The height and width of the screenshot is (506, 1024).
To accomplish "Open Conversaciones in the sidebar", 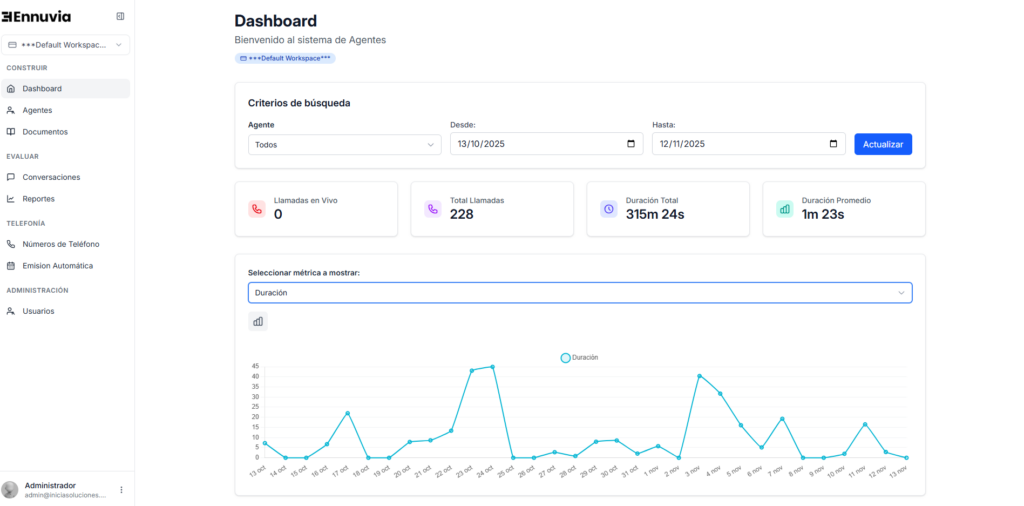I will coord(51,177).
